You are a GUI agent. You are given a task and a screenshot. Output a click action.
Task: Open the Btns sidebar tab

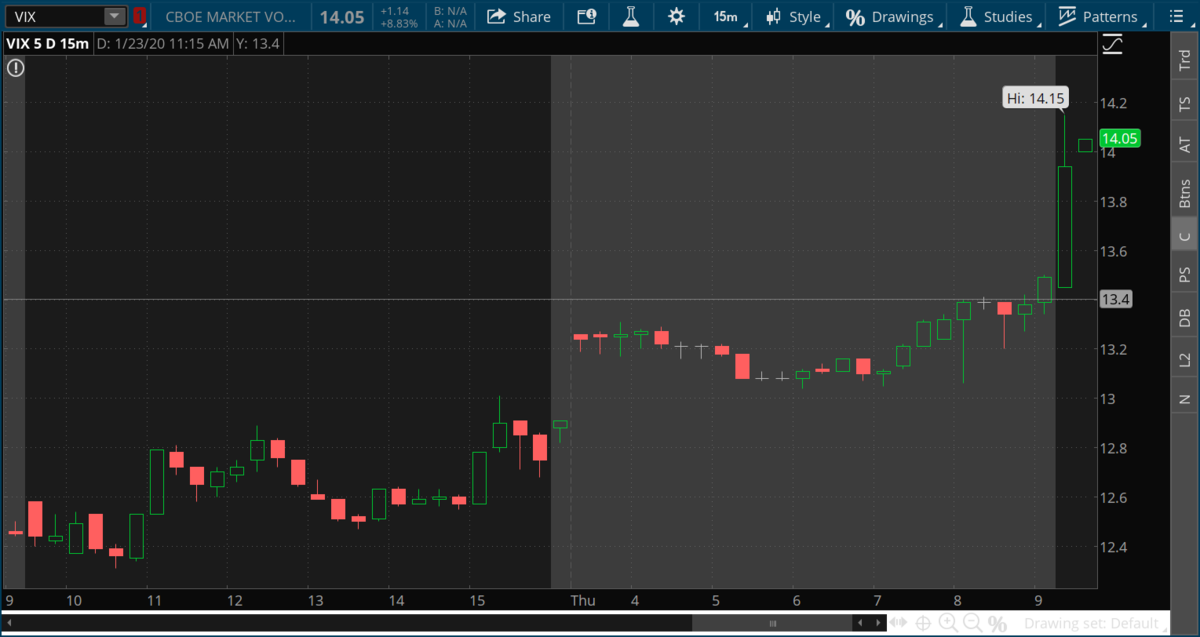(x=1185, y=192)
